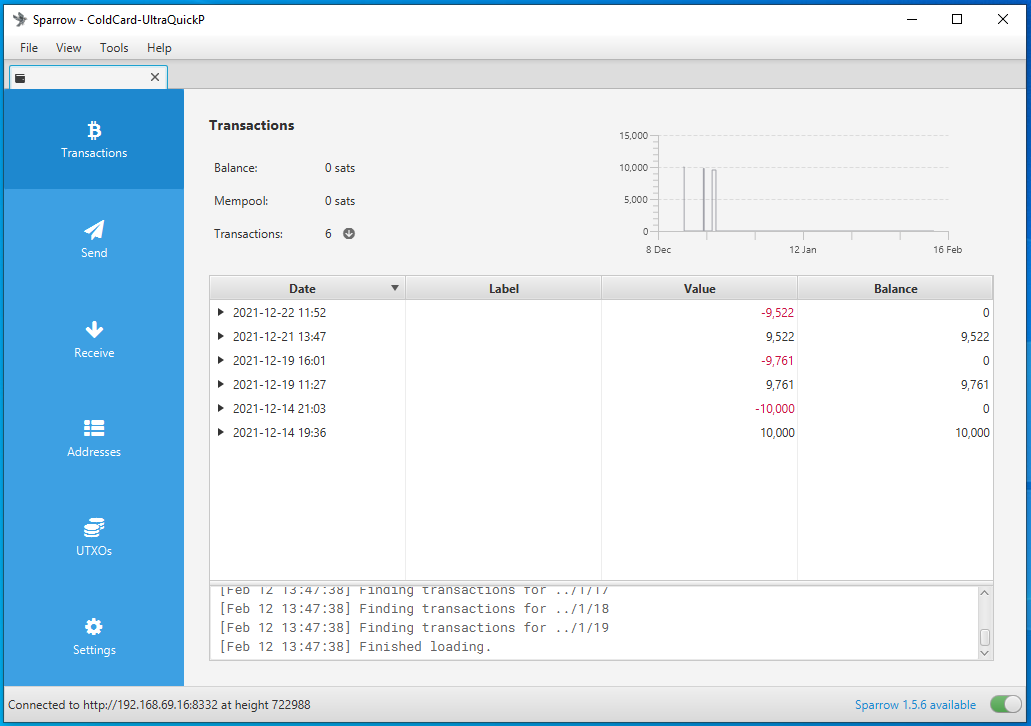Close the wallet tab
Viewport: 1031px width, 726px height.
[155, 77]
